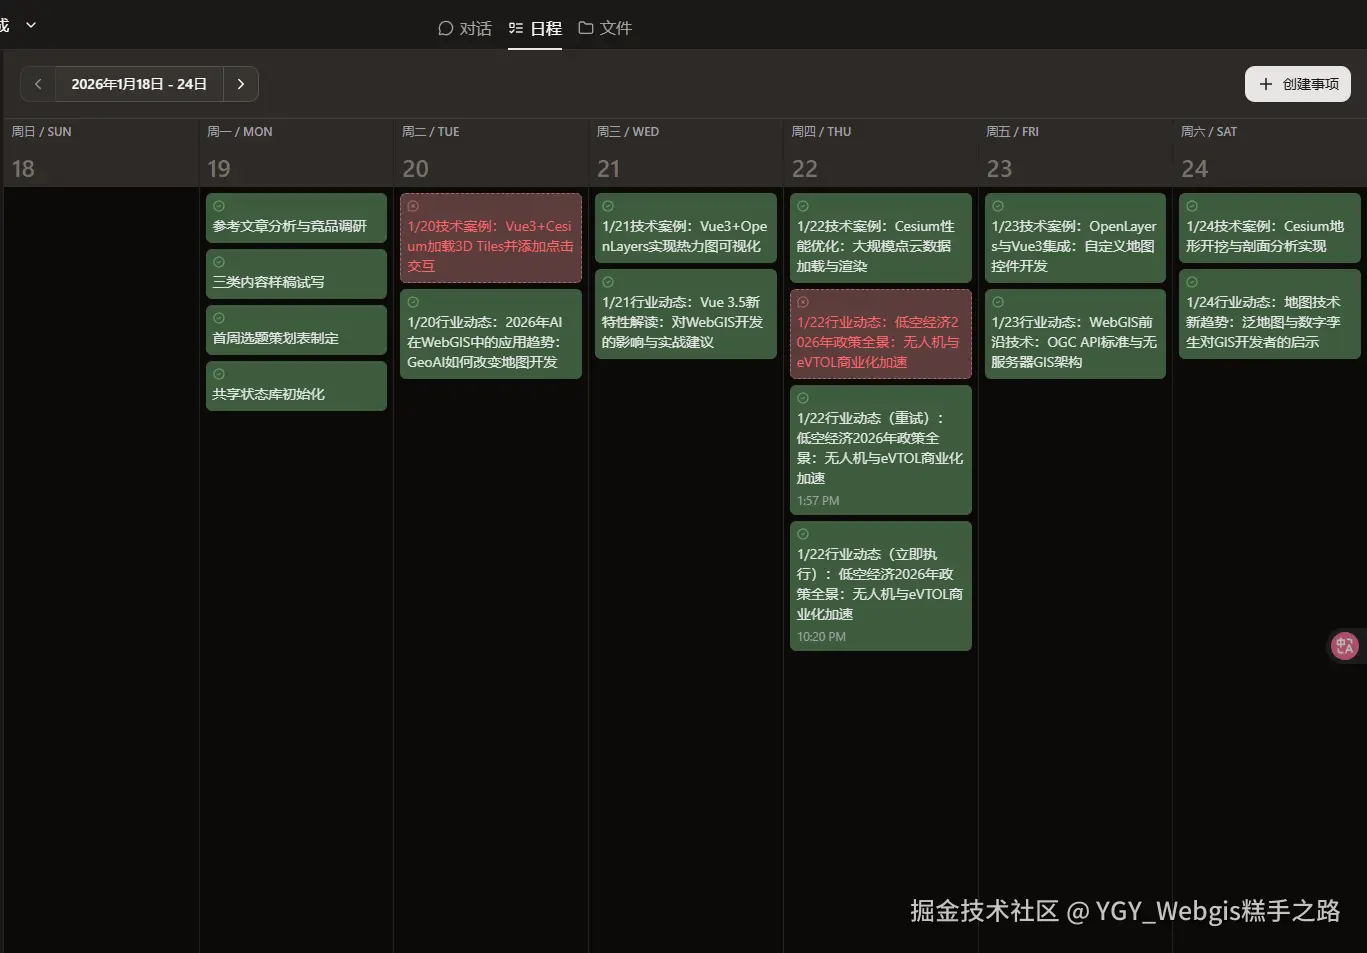This screenshot has height=953, width=1367.
Task: Click status circle on 1/22行业动态（立即执行）card
Action: (803, 534)
